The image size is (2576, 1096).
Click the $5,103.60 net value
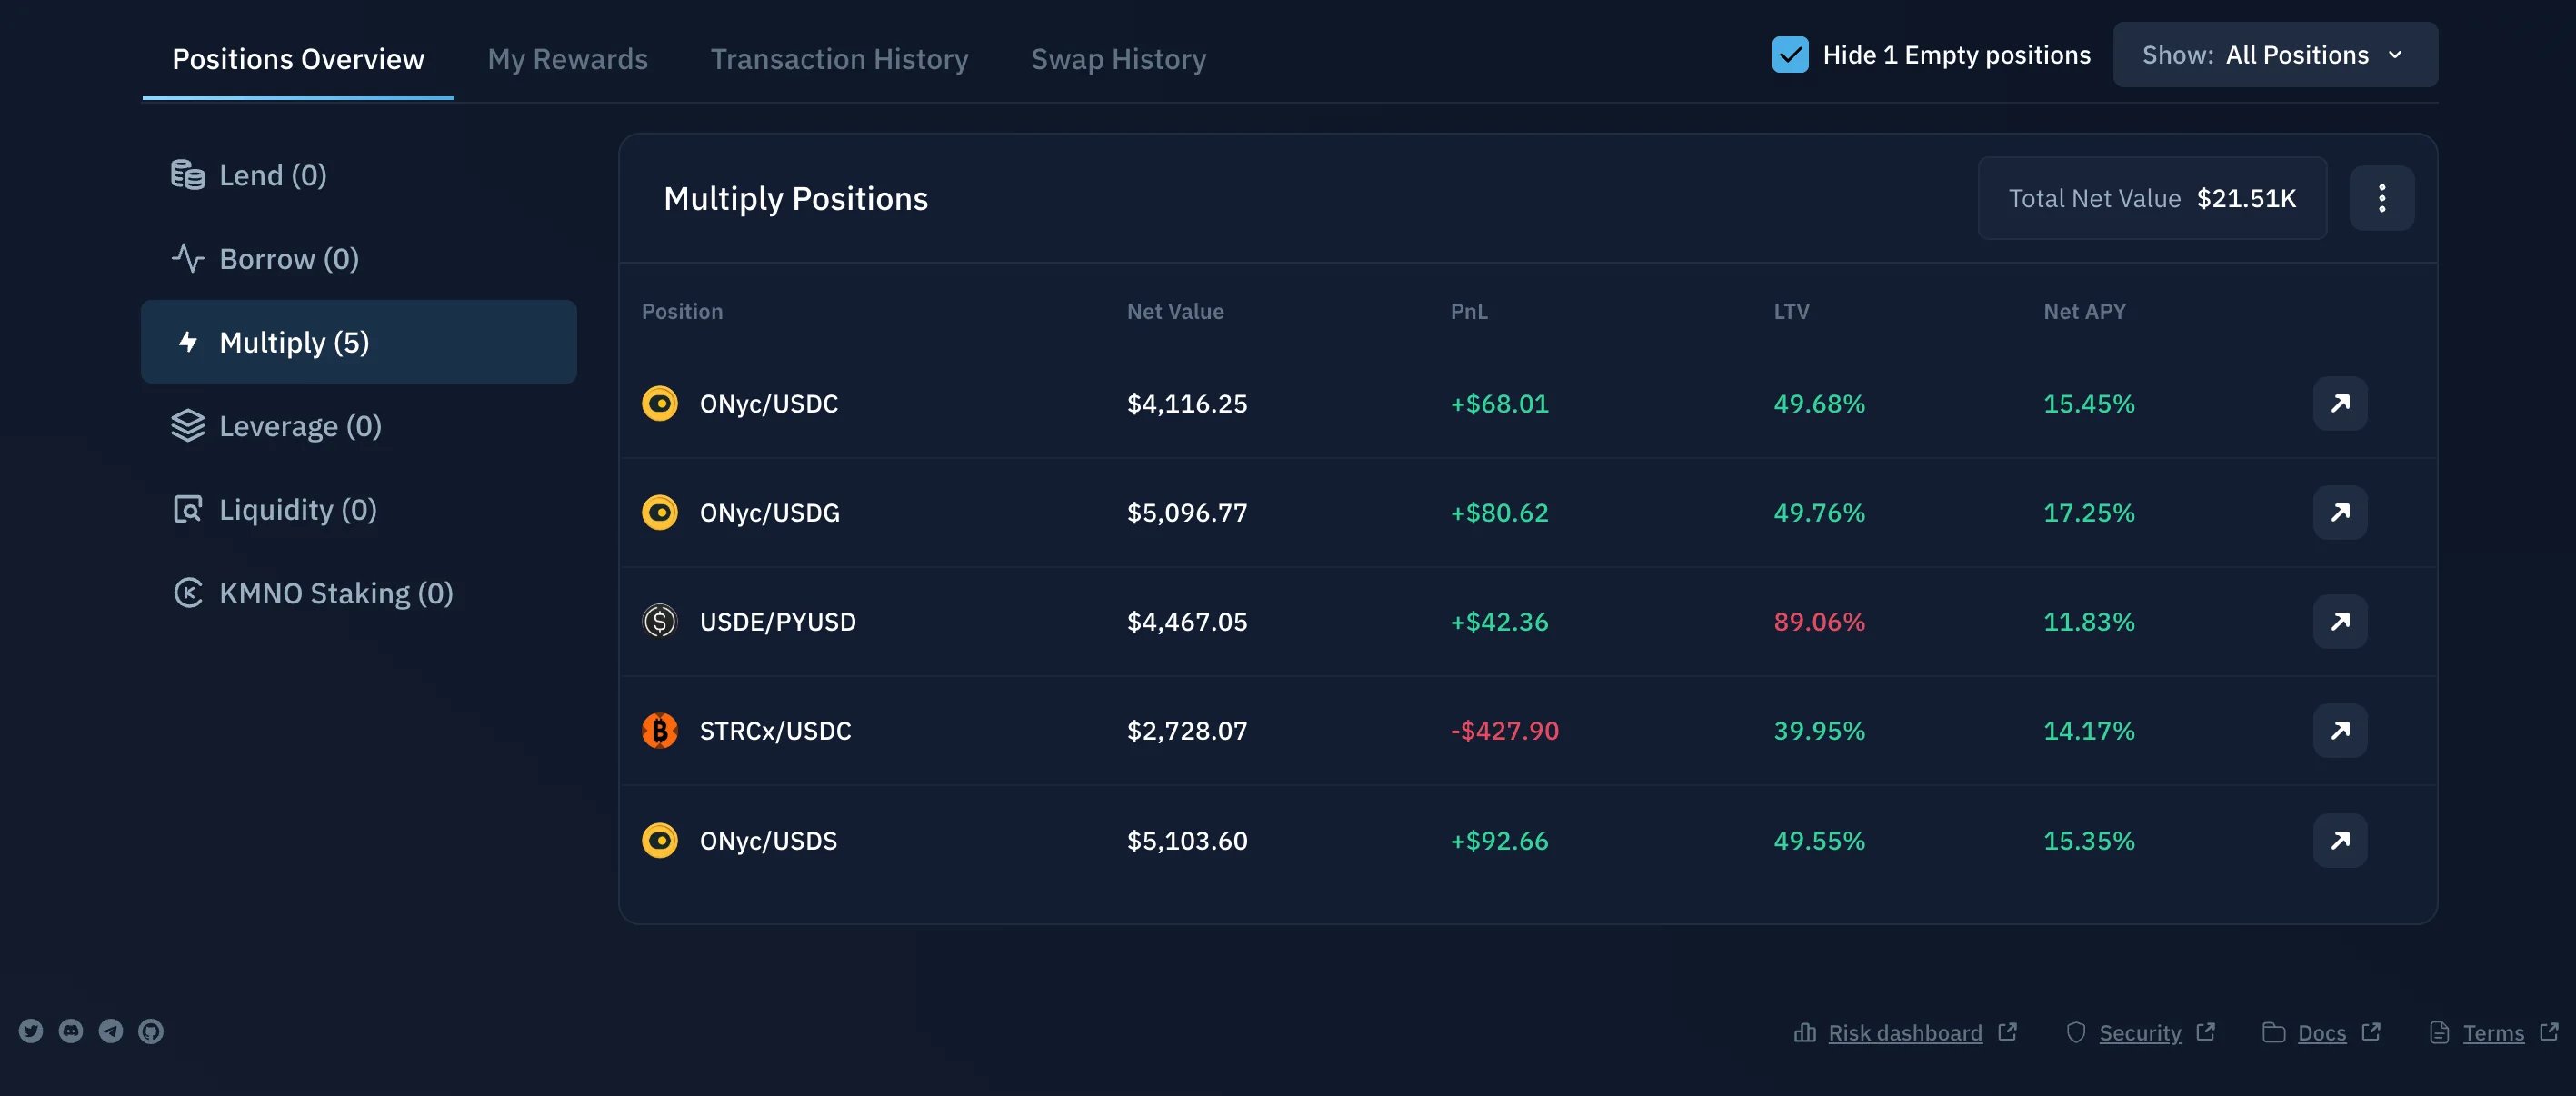click(1187, 840)
